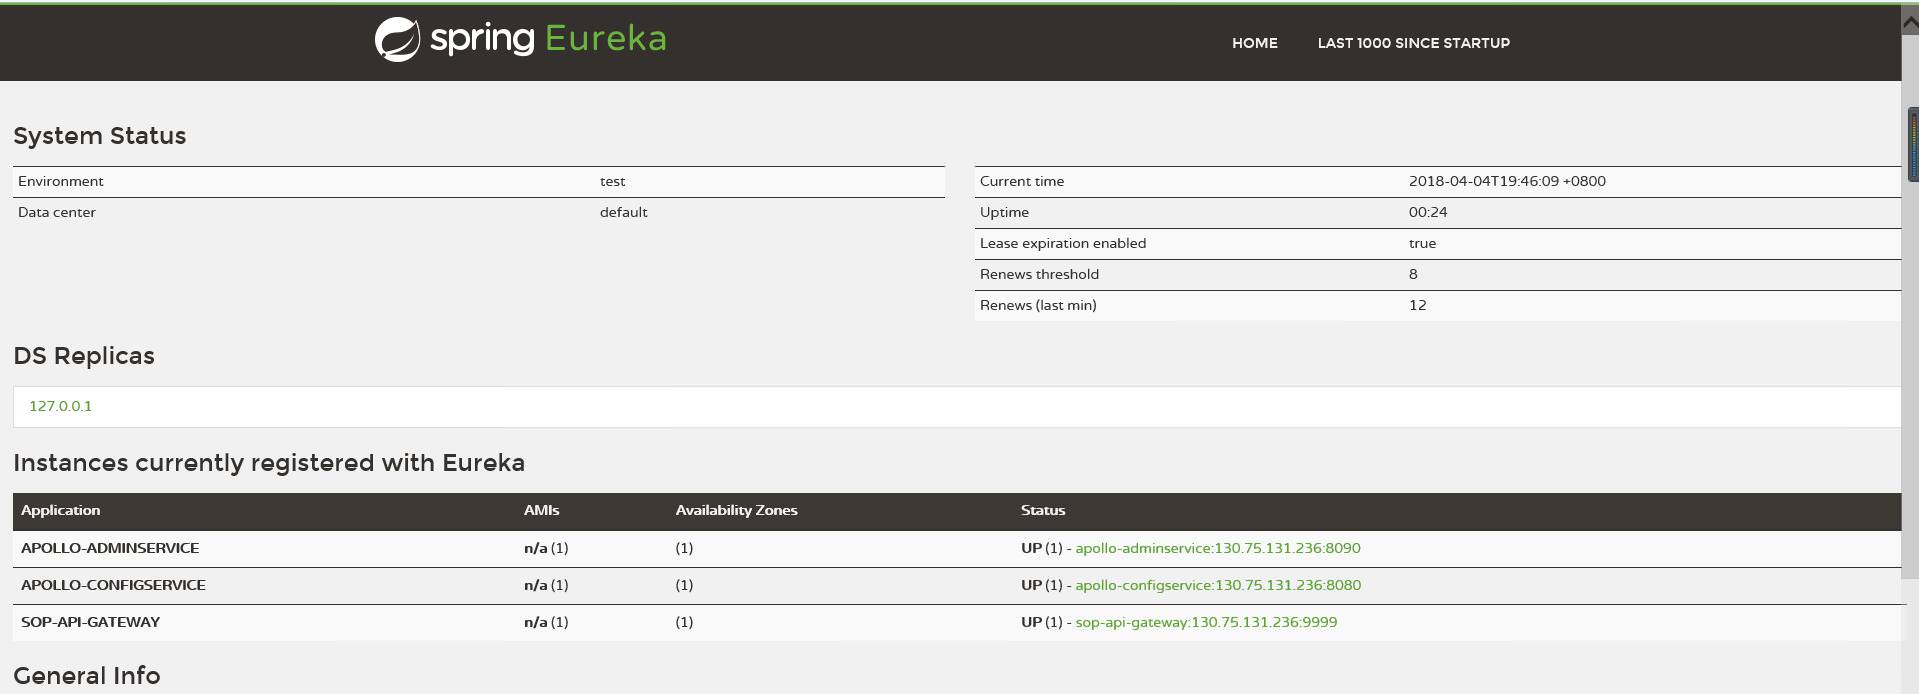Click the UP status for APOLLO-ADMINSERVICE
Viewport: 1919px width, 694px height.
click(1031, 548)
